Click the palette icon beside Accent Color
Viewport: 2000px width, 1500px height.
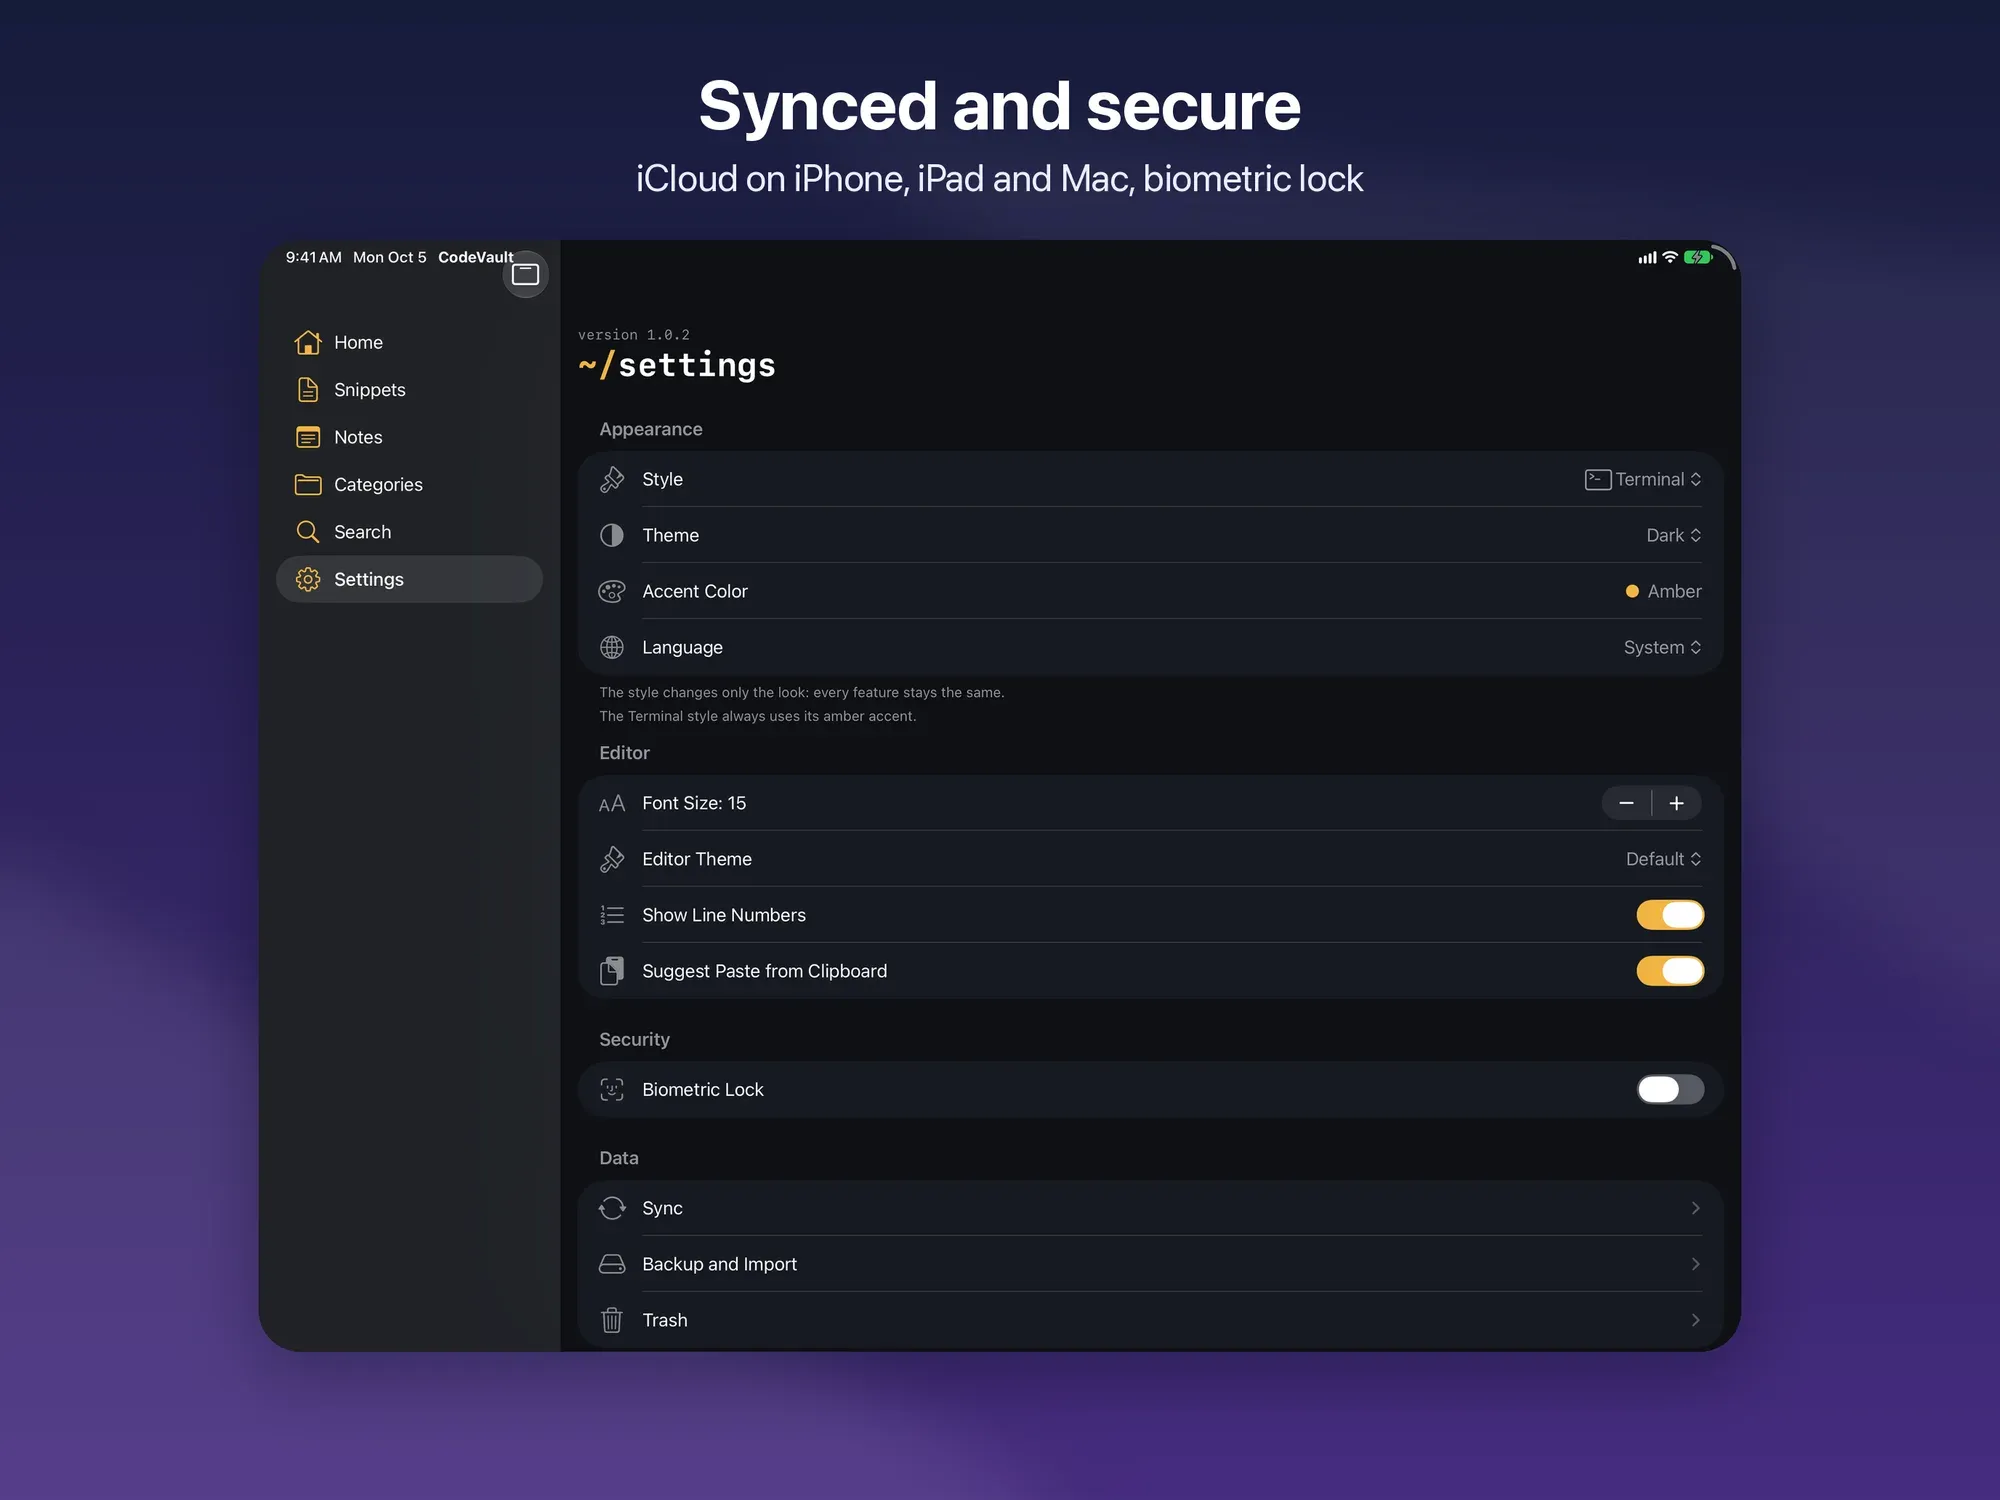pyautogui.click(x=612, y=592)
